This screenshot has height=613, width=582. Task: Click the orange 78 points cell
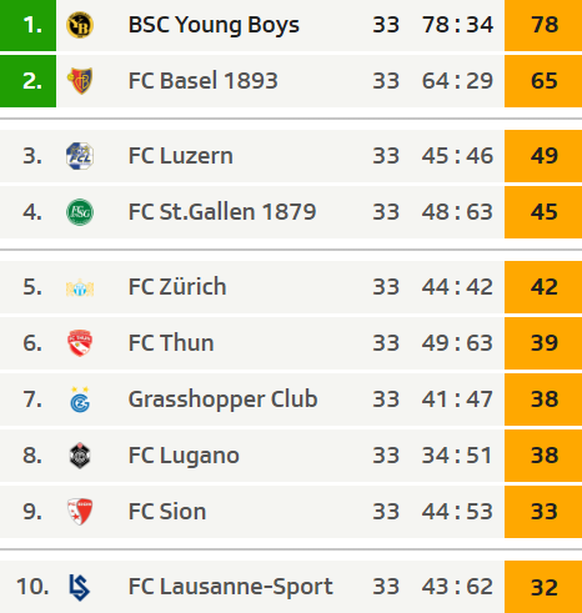[543, 25]
